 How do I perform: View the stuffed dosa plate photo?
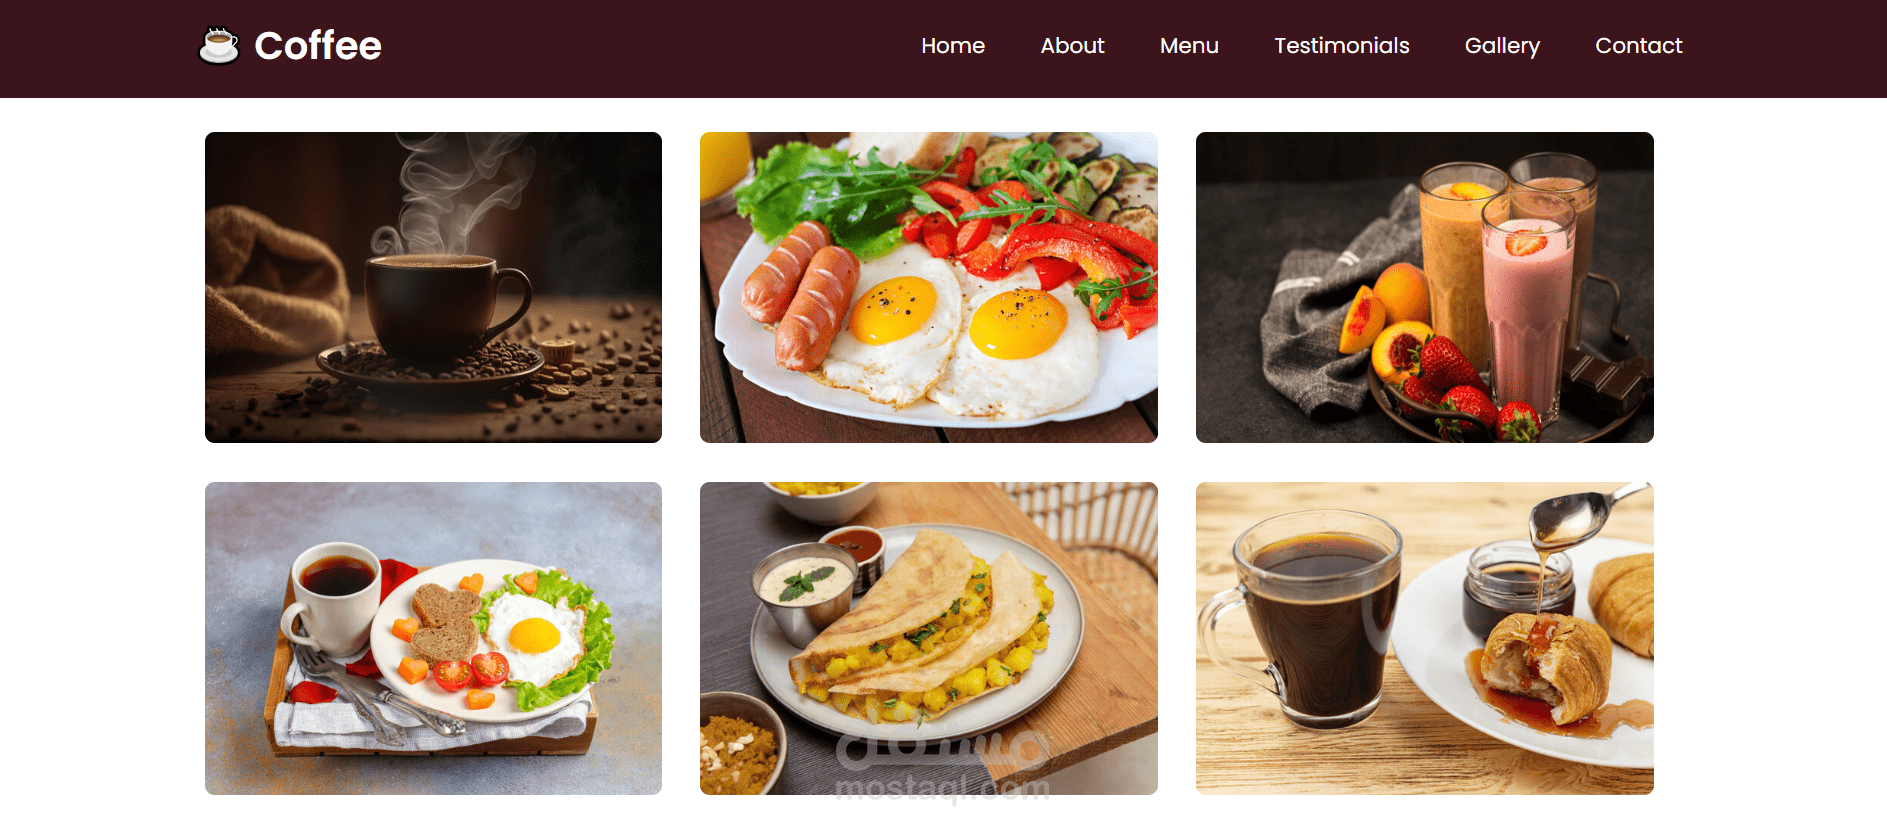[929, 638]
